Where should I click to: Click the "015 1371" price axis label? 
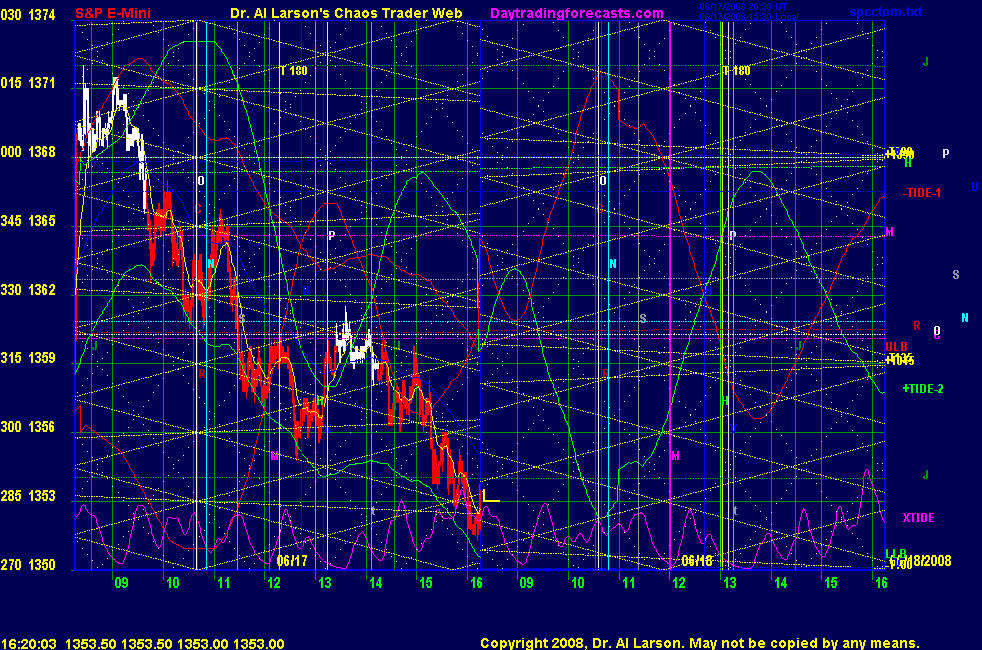28,83
